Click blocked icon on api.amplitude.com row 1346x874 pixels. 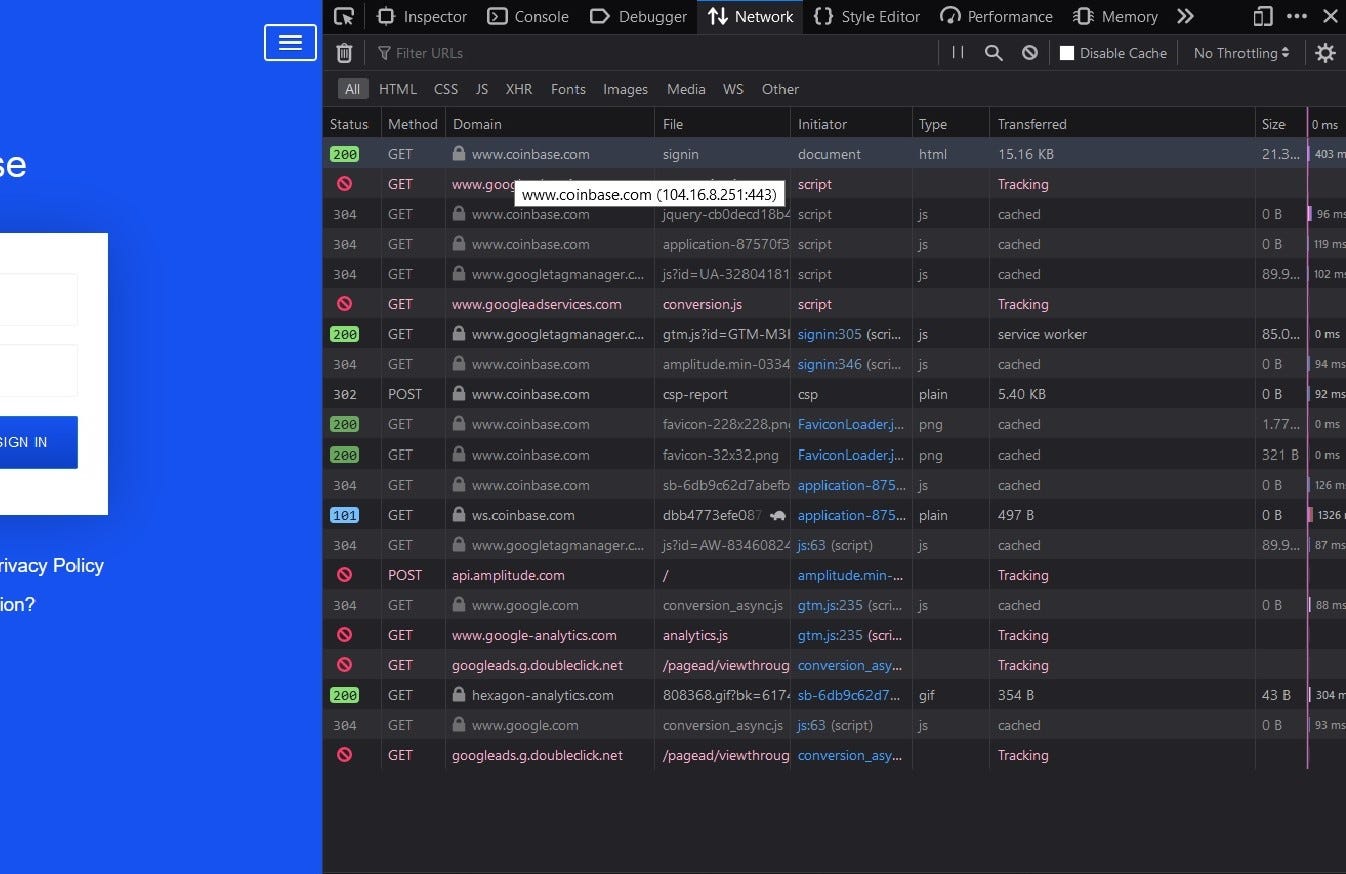[x=344, y=575]
